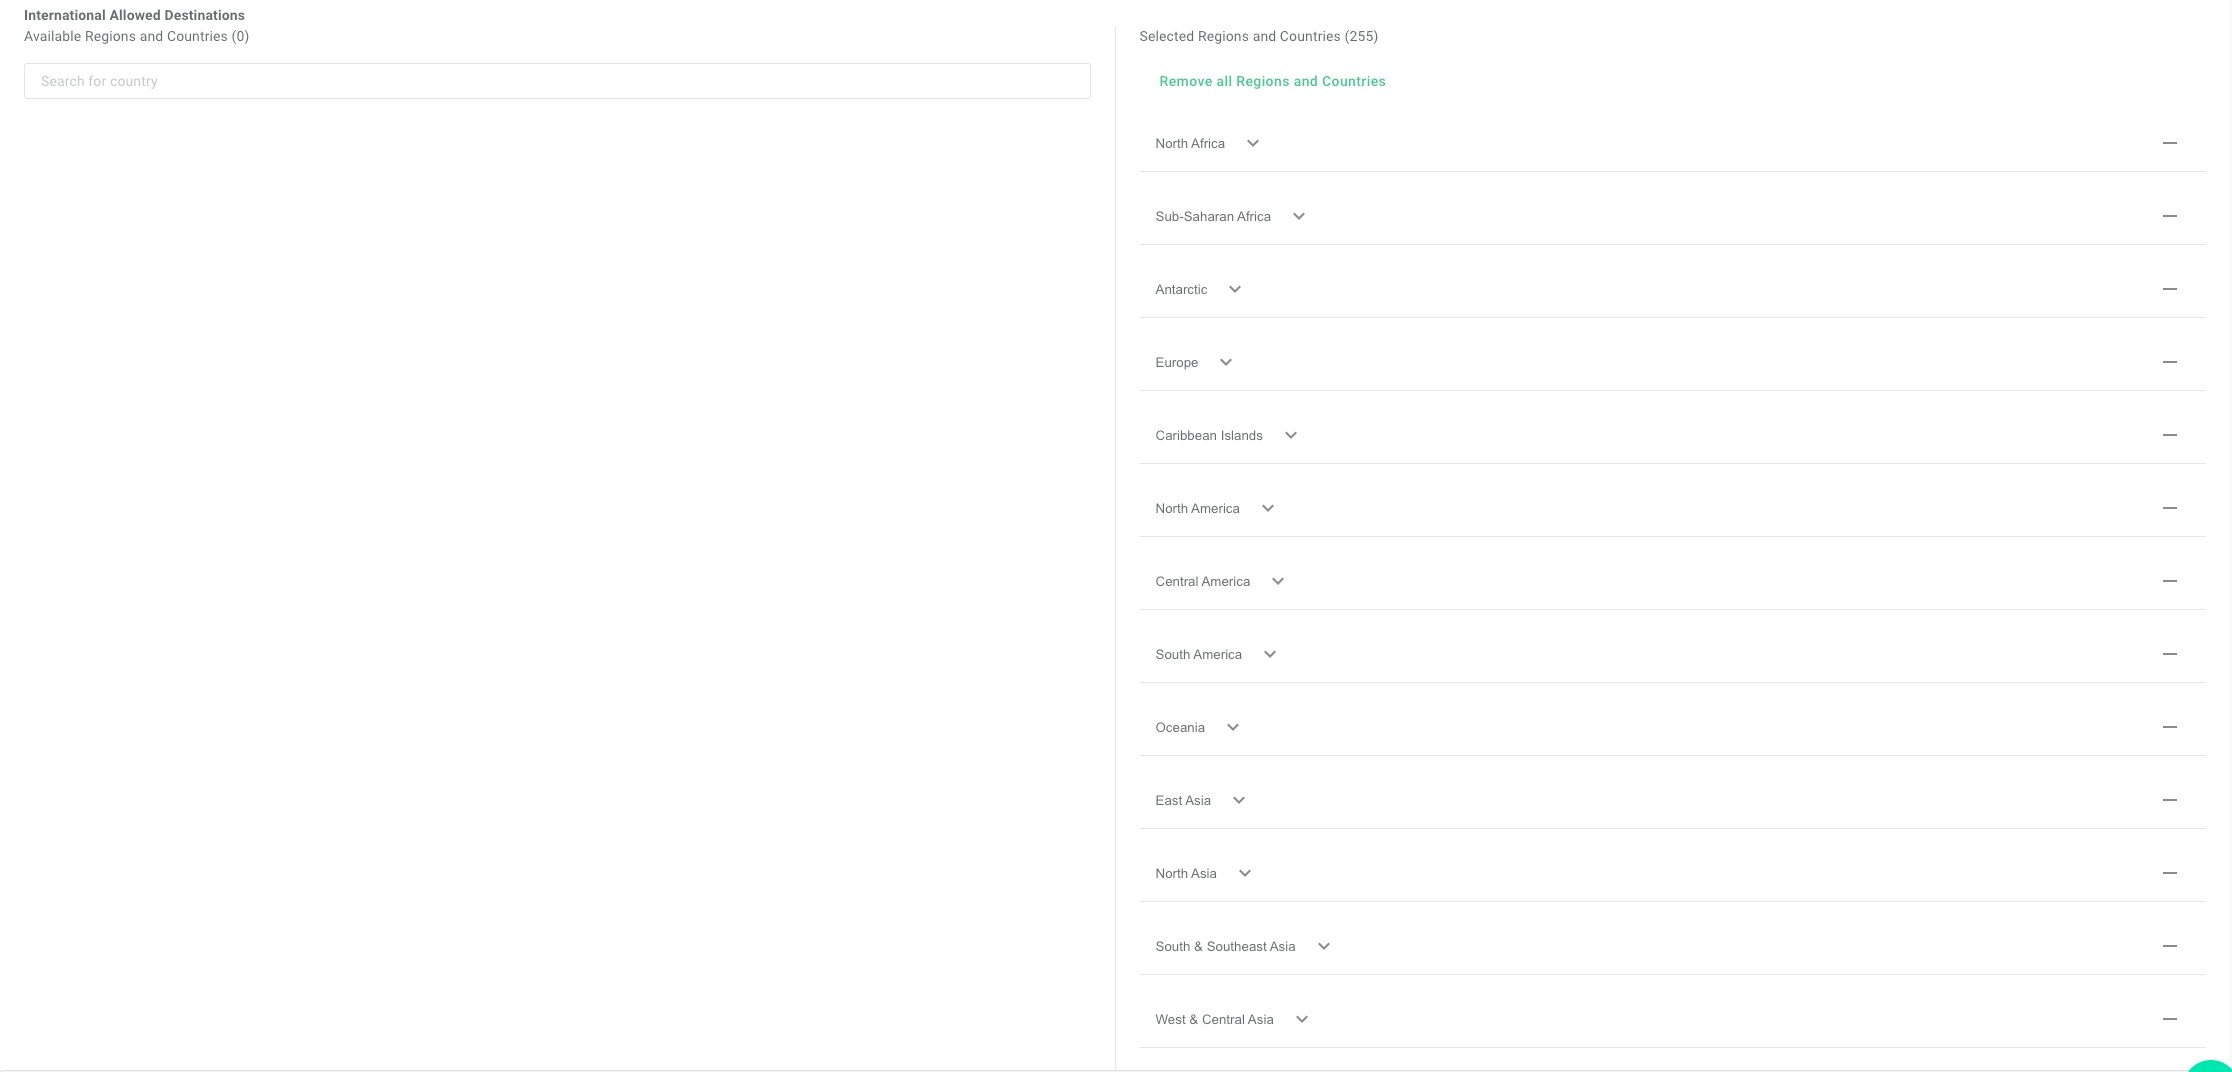Click International Allowed Destinations title
The image size is (2232, 1072).
click(134, 15)
